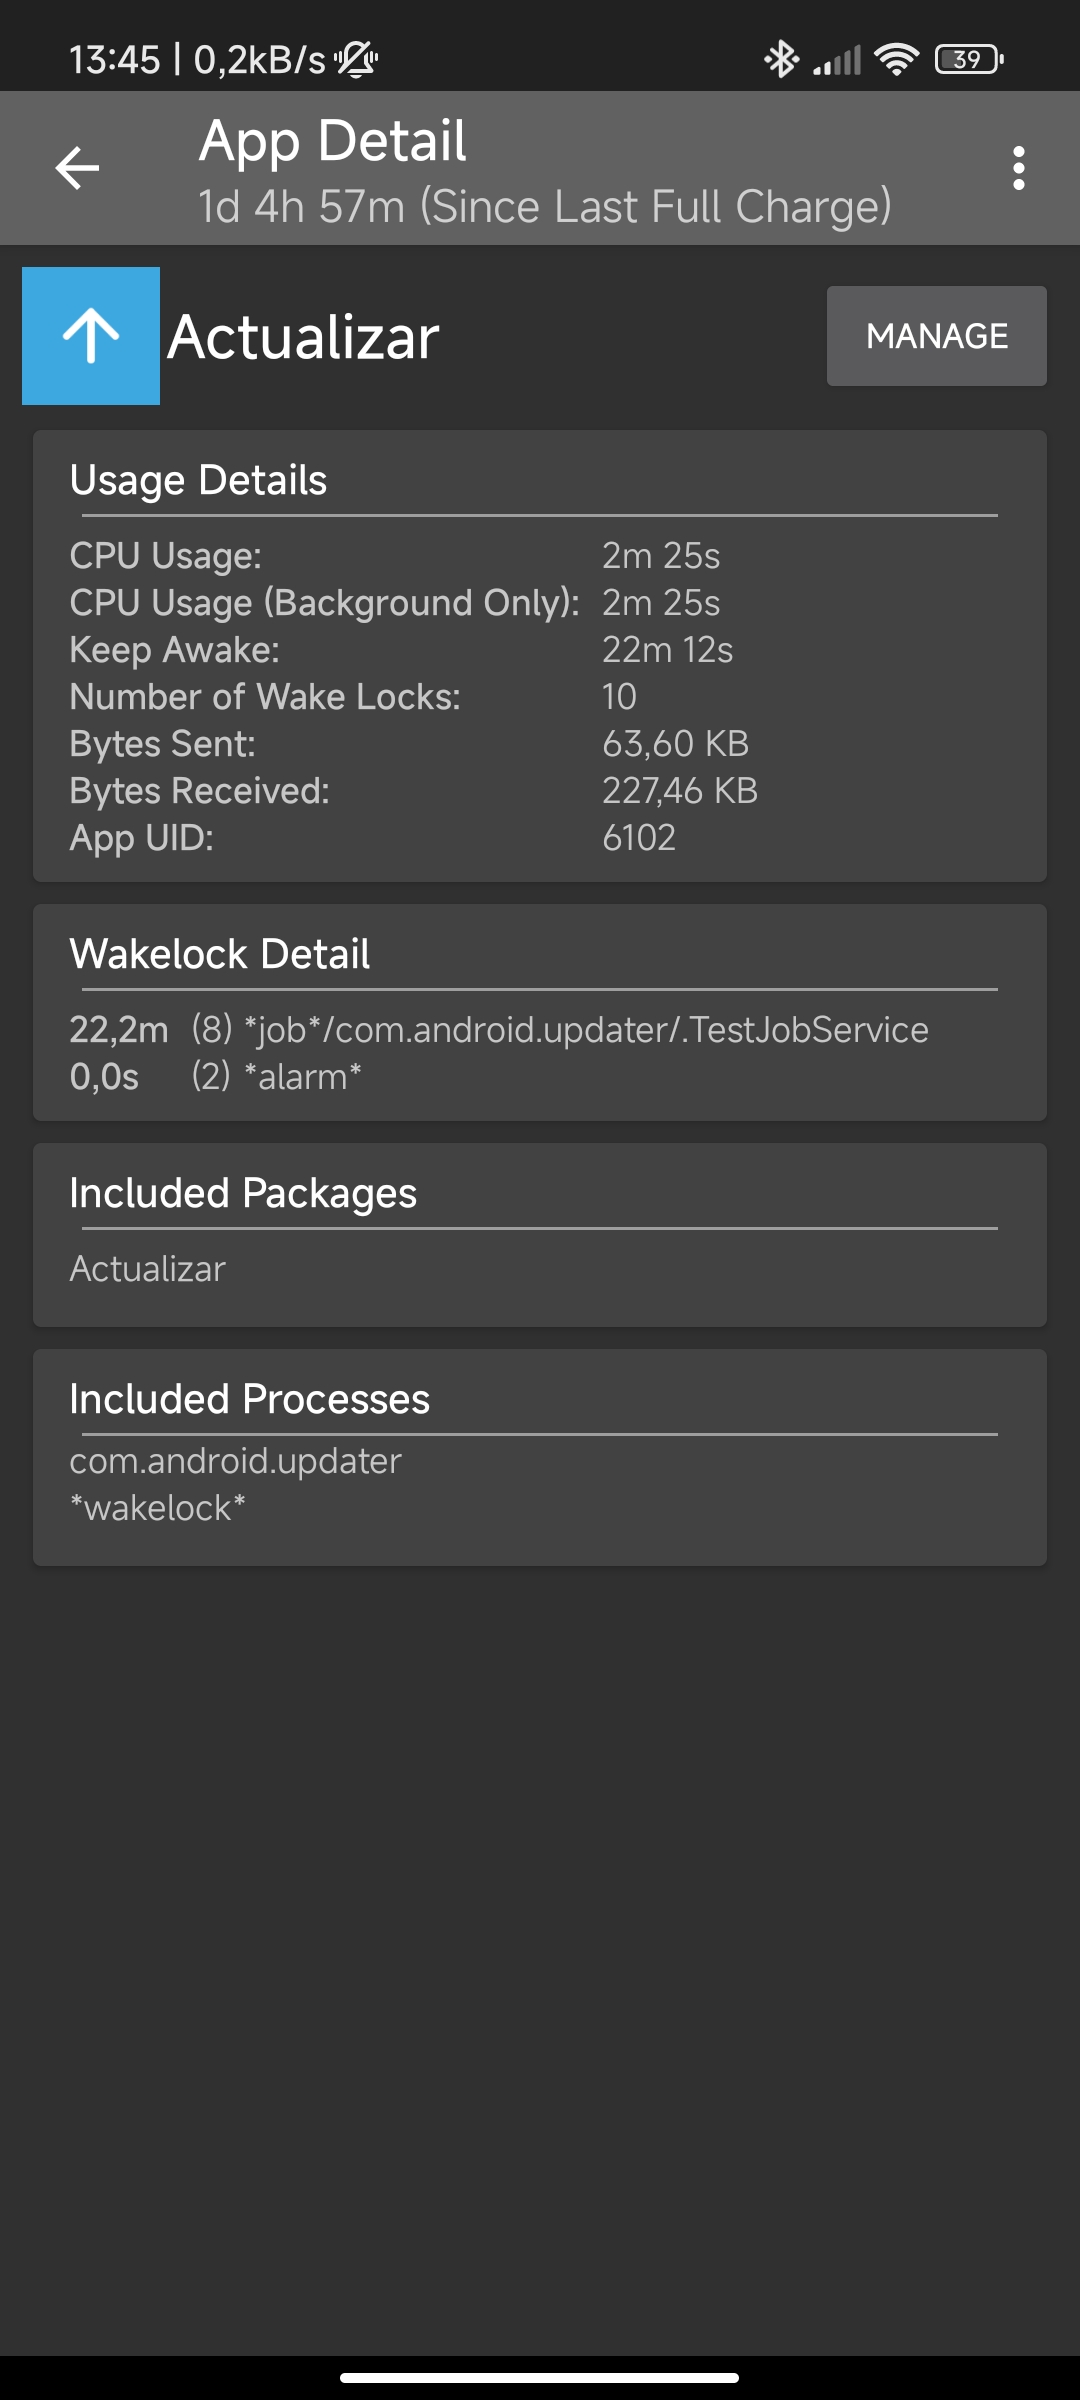Tap the back arrow icon

(77, 167)
